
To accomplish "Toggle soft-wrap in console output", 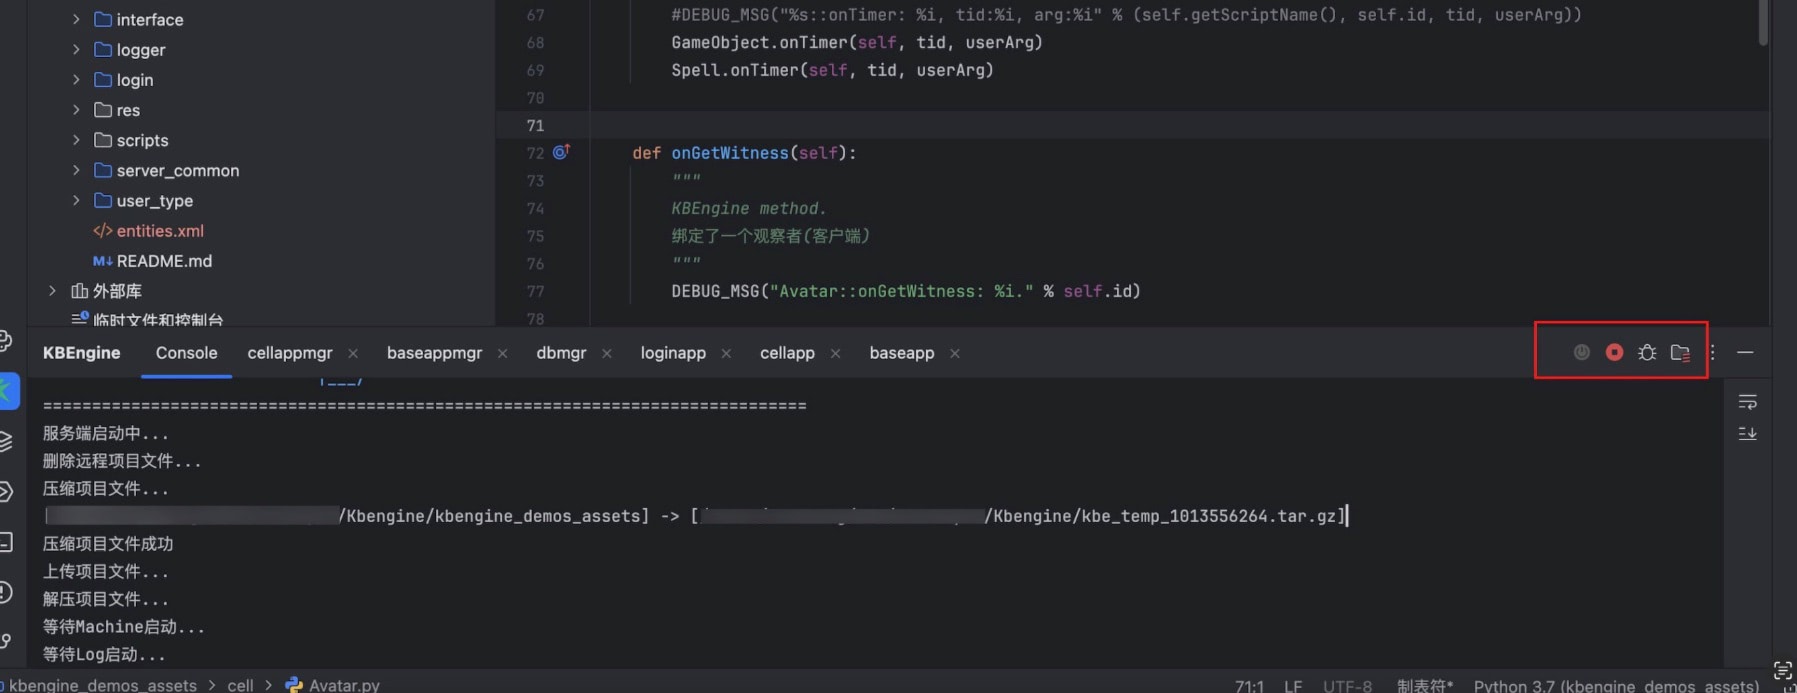I will click(x=1747, y=402).
